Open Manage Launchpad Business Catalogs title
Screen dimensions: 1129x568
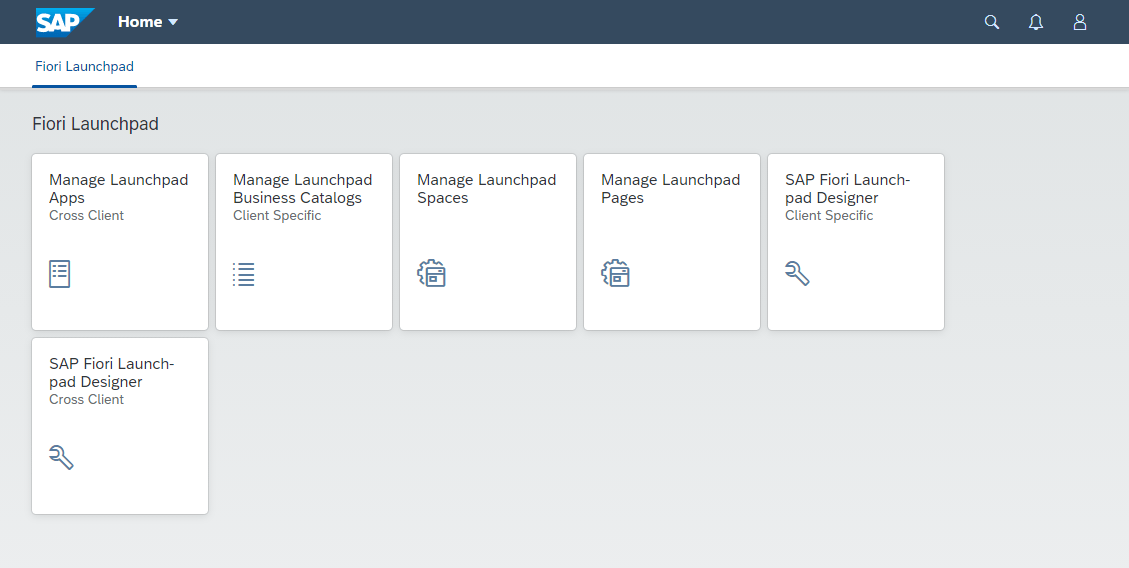click(x=302, y=189)
